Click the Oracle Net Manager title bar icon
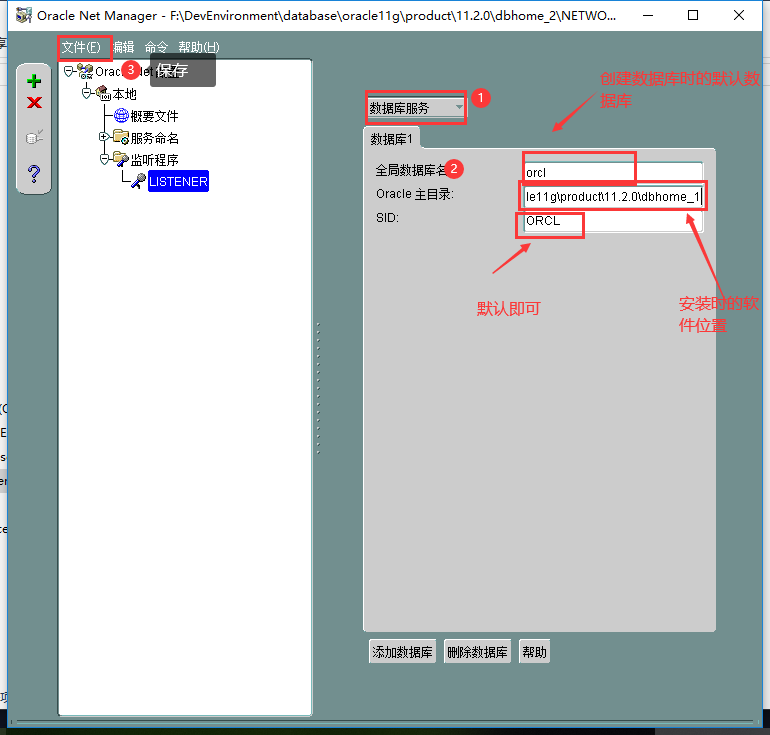770x735 pixels. click(23, 16)
